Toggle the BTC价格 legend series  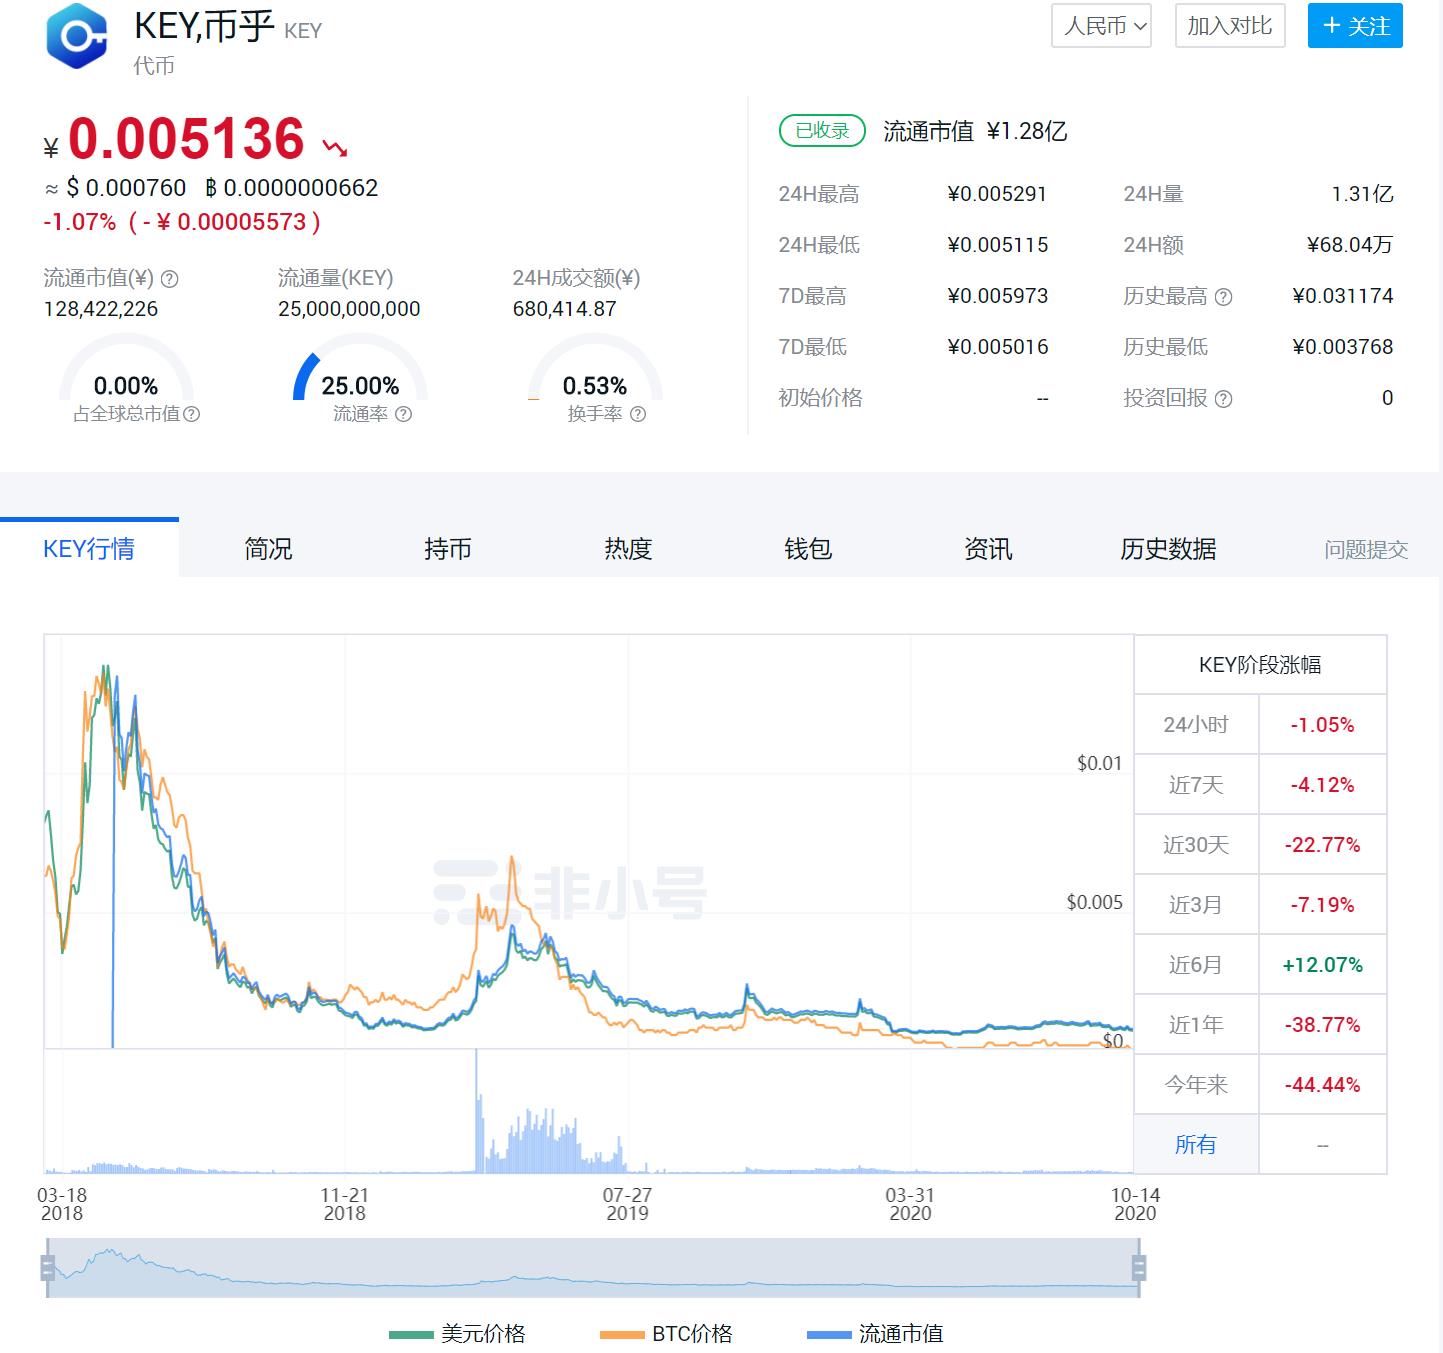[666, 1333]
